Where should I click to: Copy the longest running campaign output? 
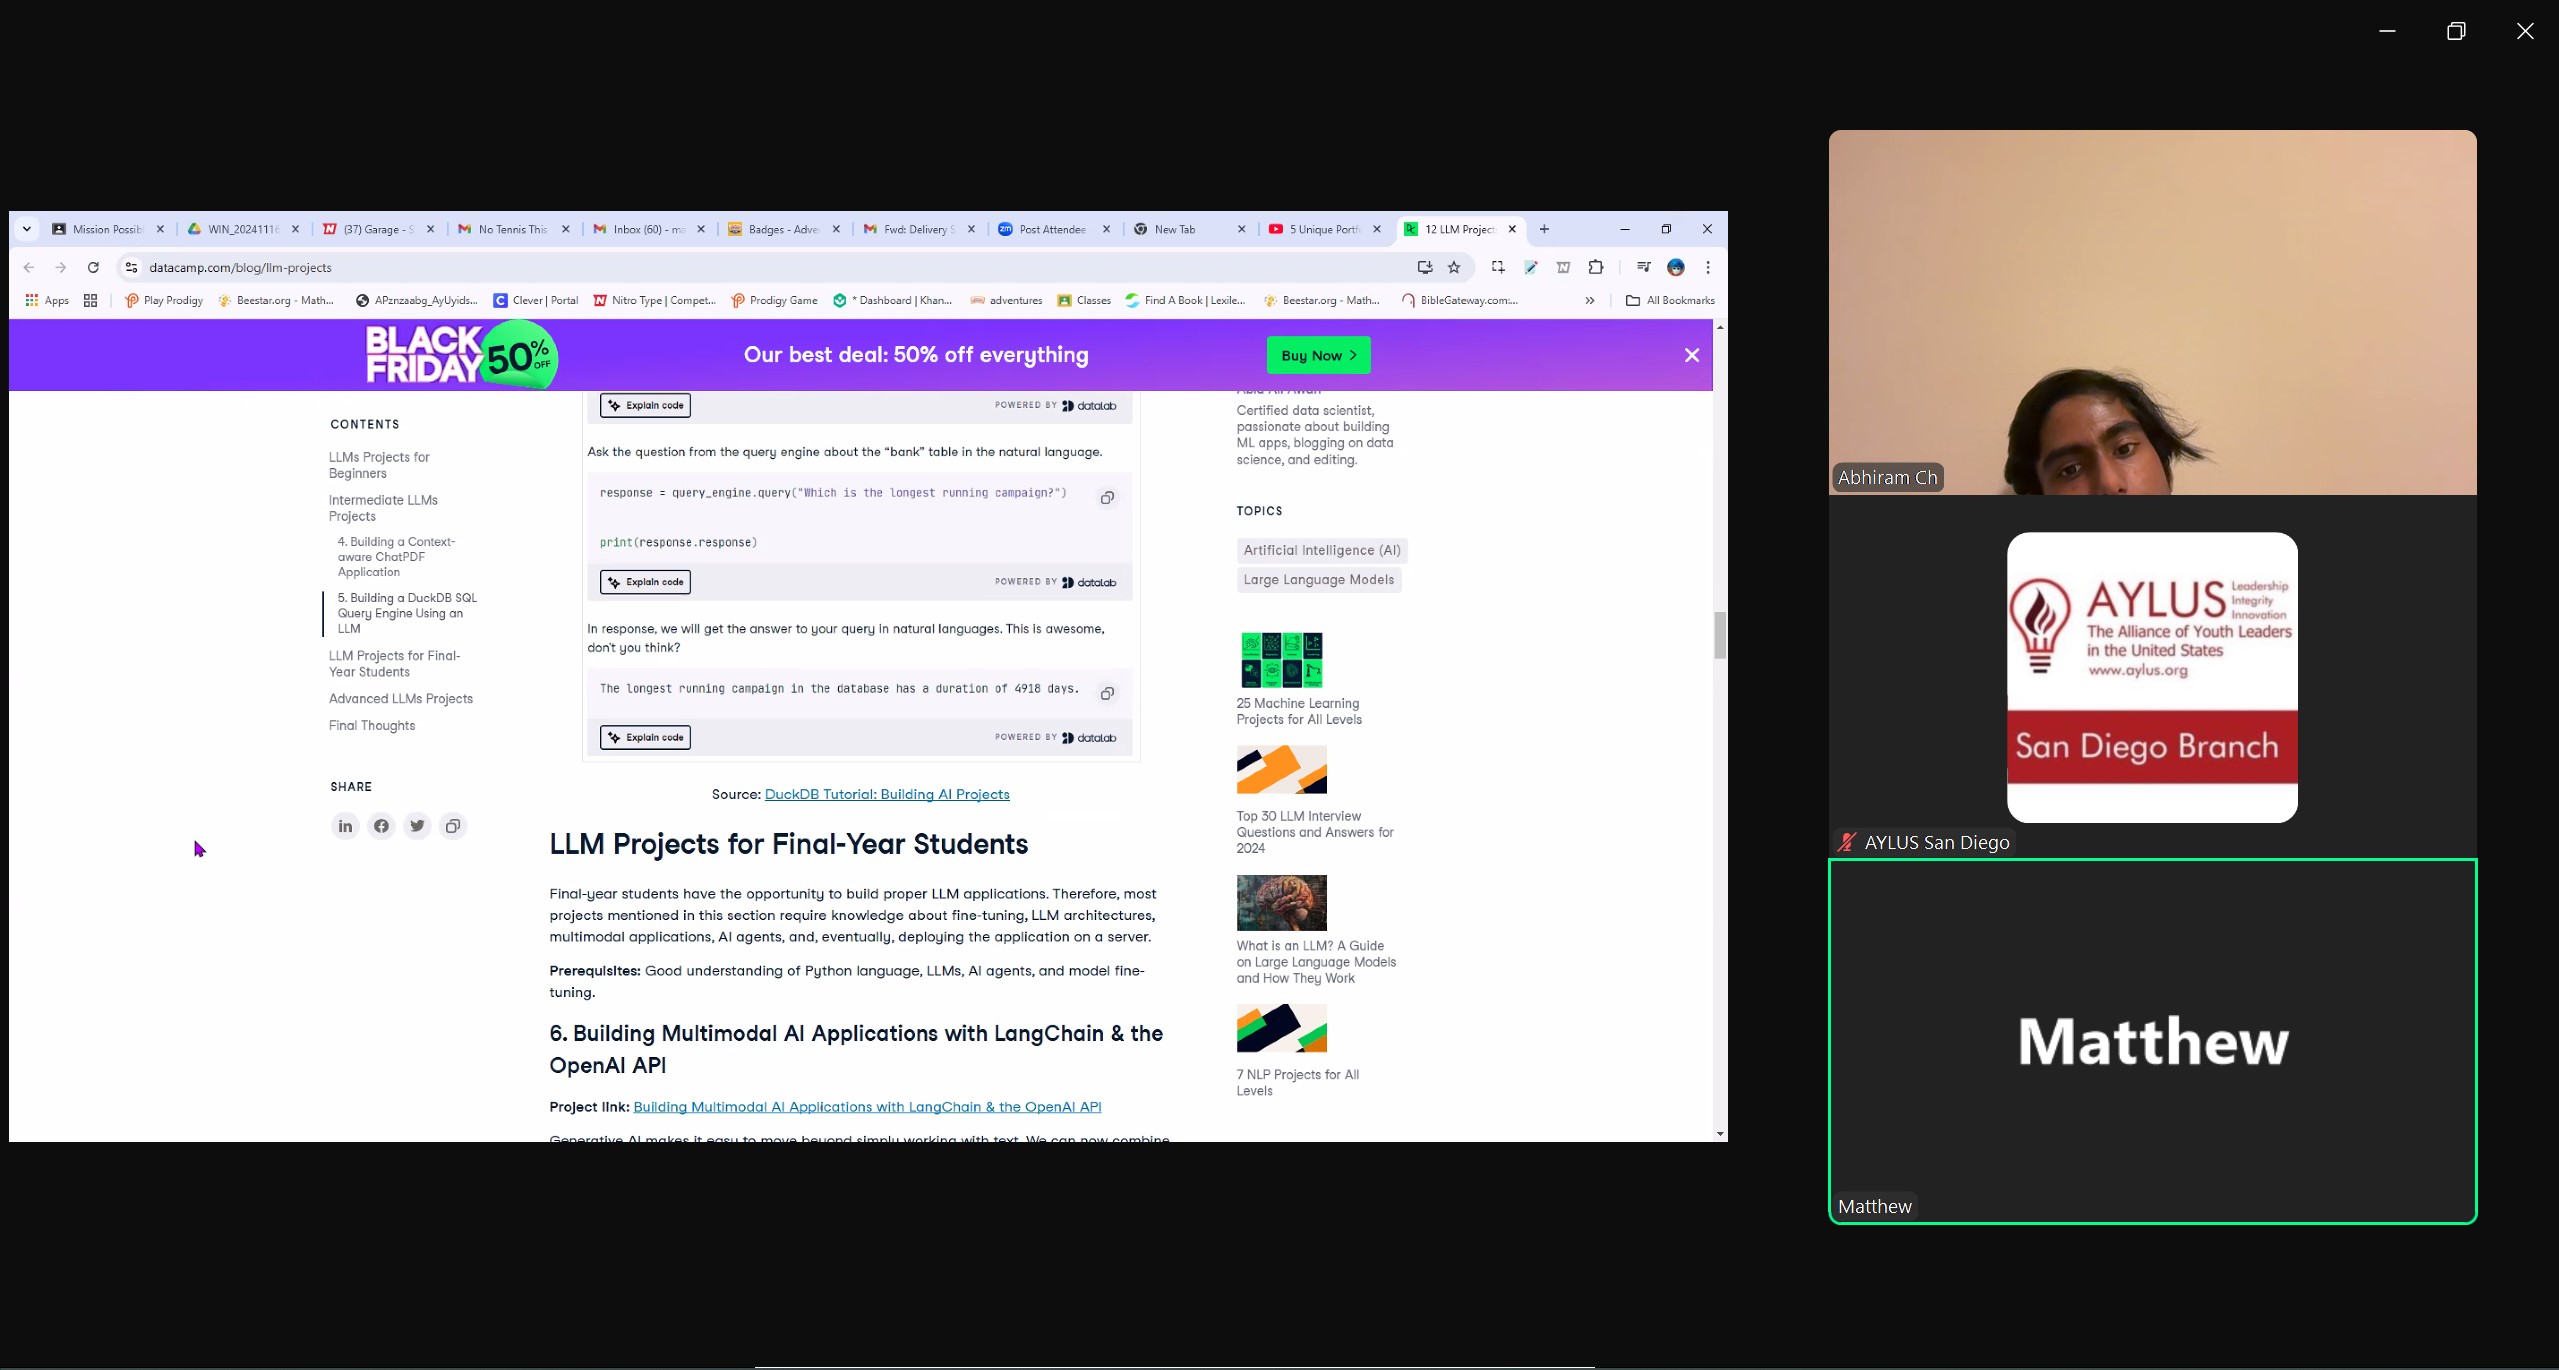coord(1107,693)
